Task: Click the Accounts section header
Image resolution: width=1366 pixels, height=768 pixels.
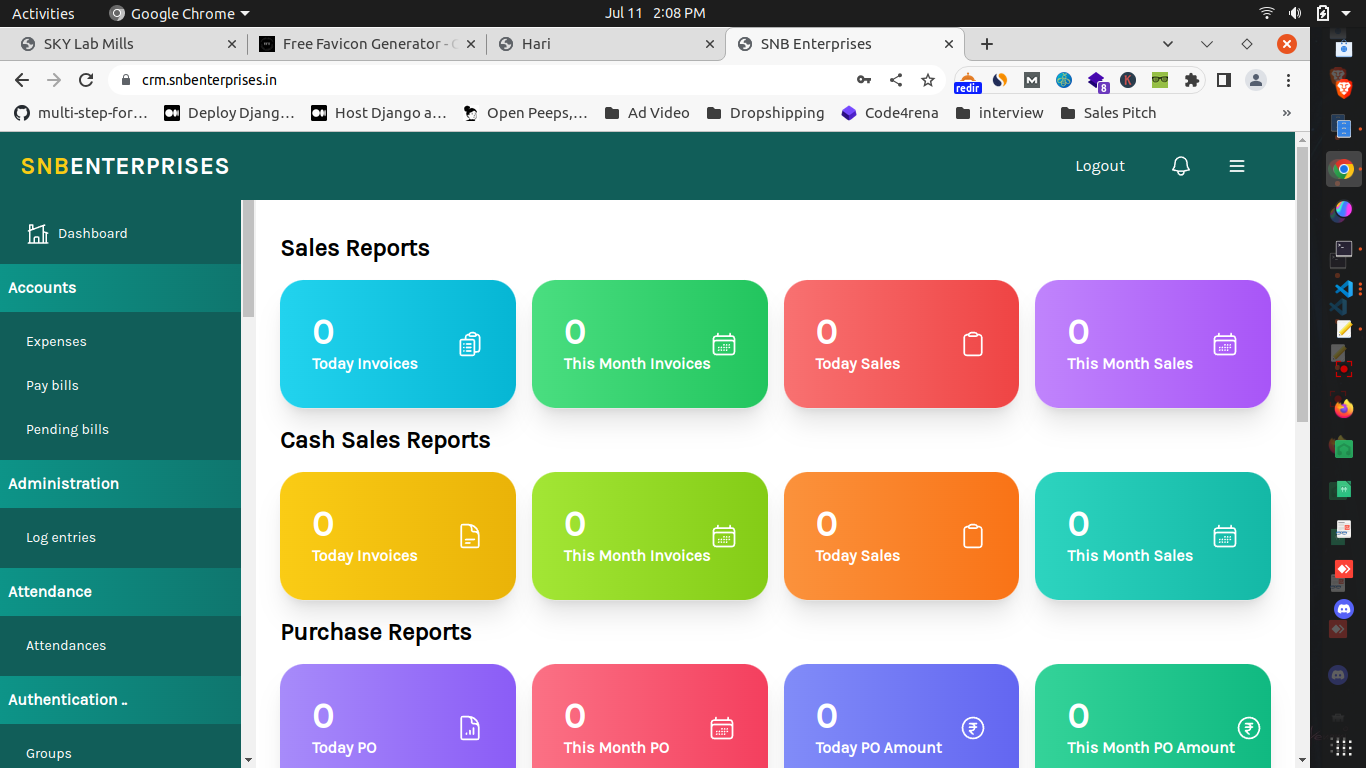Action: [x=120, y=287]
